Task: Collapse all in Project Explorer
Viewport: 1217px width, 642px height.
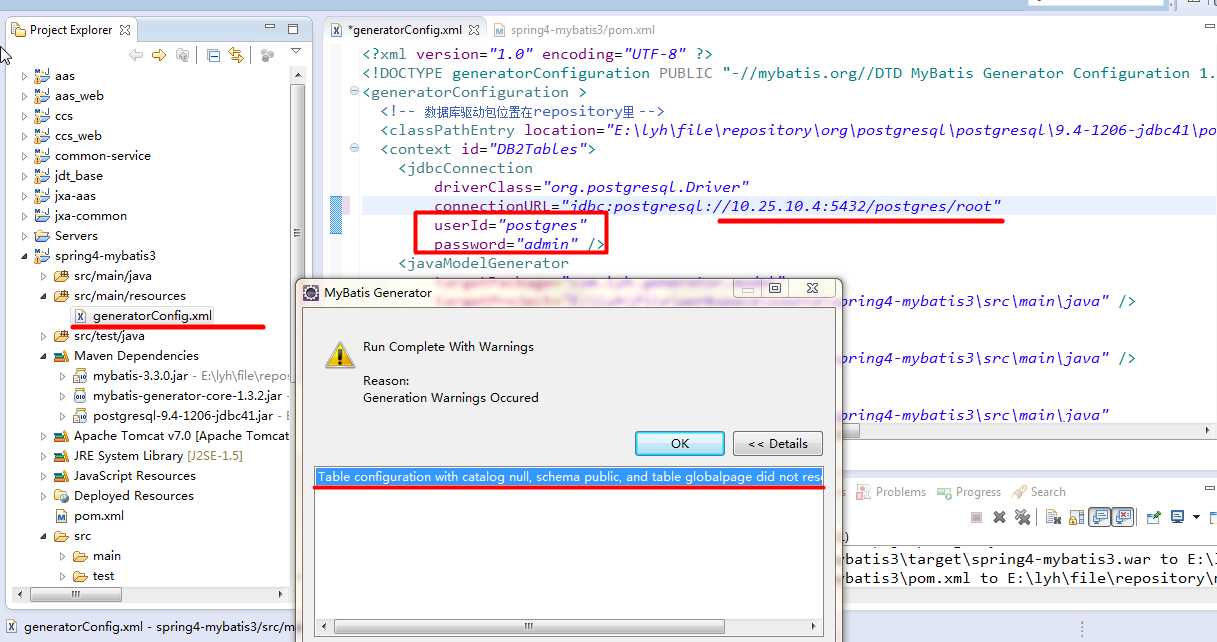Action: pos(214,55)
